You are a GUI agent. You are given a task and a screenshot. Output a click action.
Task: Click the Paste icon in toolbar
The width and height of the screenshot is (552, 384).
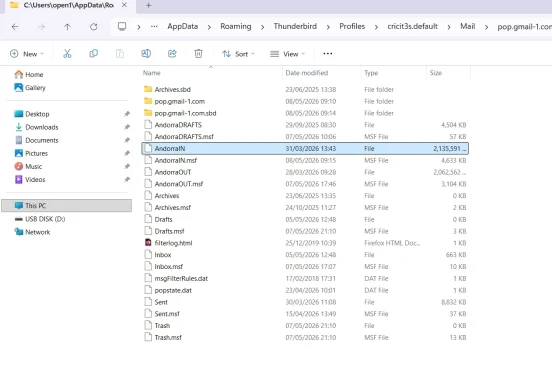point(120,53)
